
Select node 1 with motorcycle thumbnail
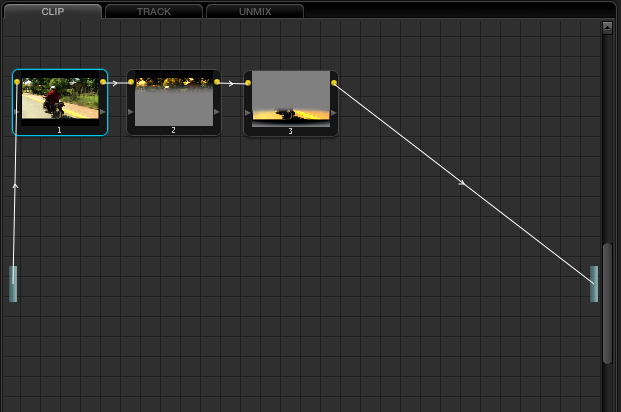(x=60, y=99)
